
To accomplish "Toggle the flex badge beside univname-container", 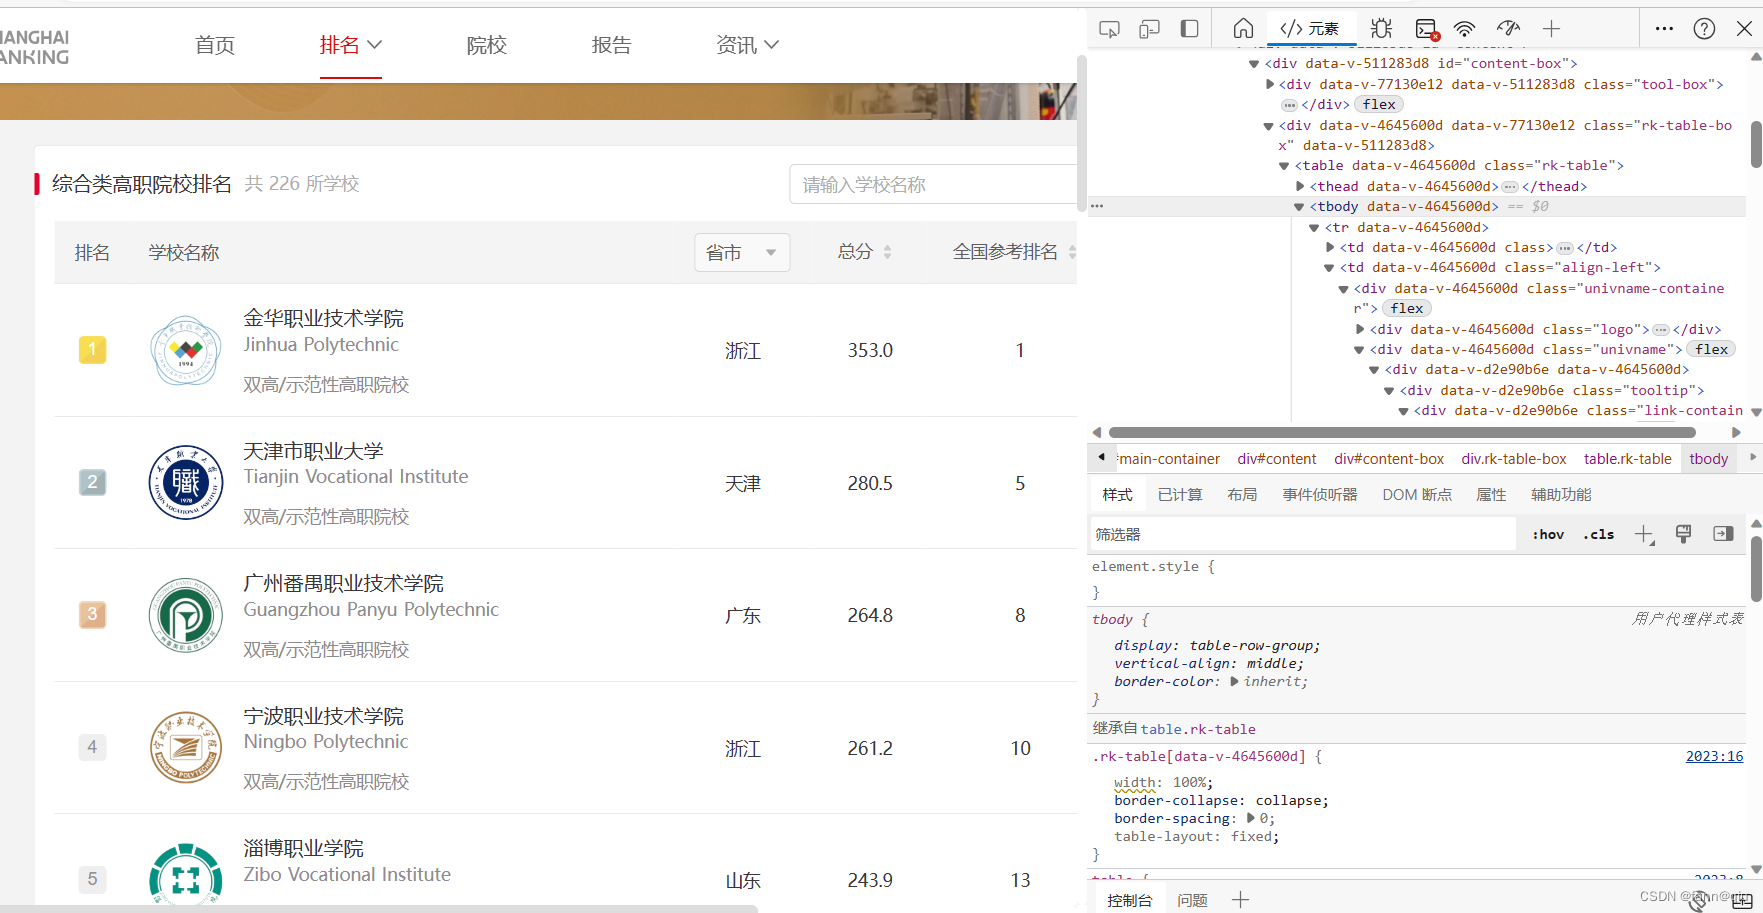I will (1407, 308).
